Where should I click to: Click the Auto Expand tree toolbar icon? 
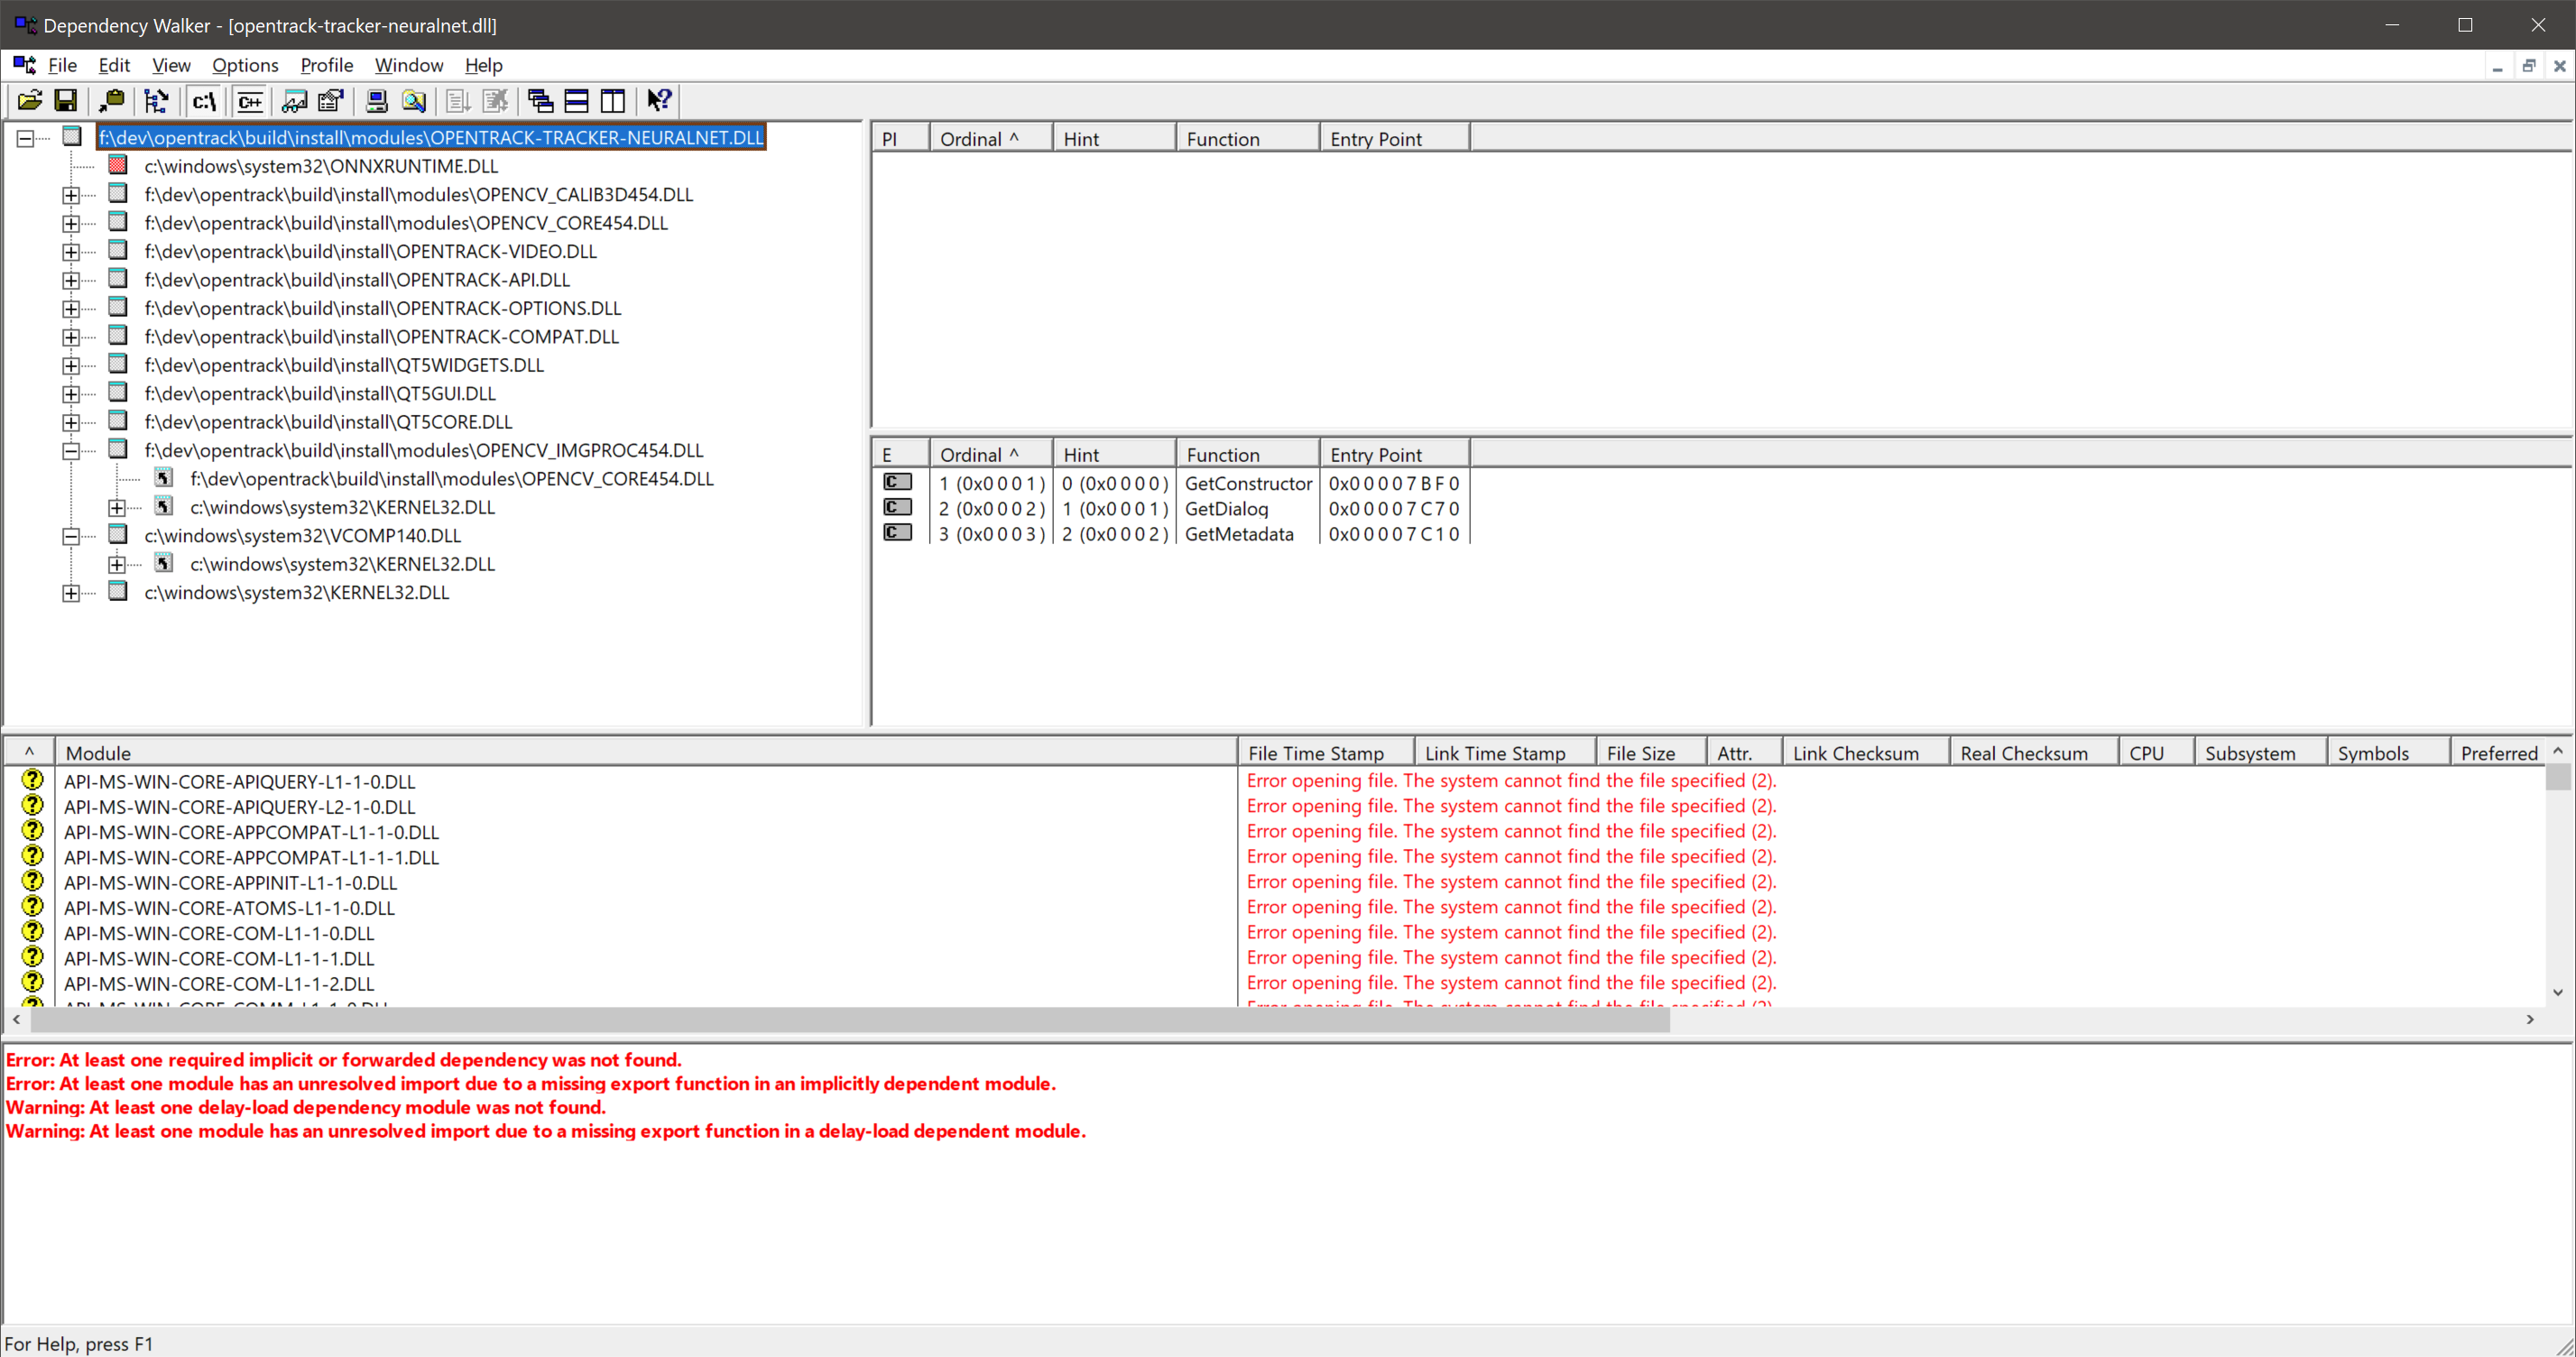156,101
